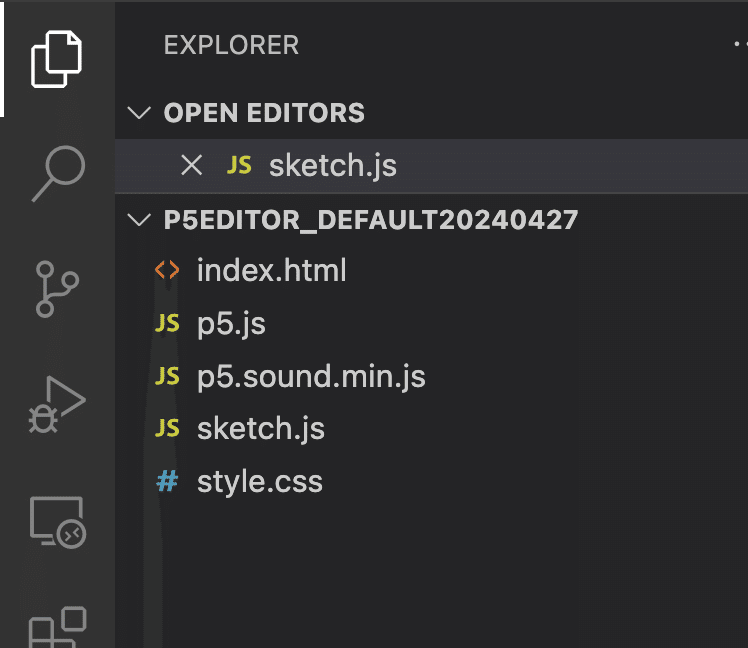This screenshot has height=648, width=748.
Task: Open p5.sound.min.js file
Action: (x=431, y=376)
